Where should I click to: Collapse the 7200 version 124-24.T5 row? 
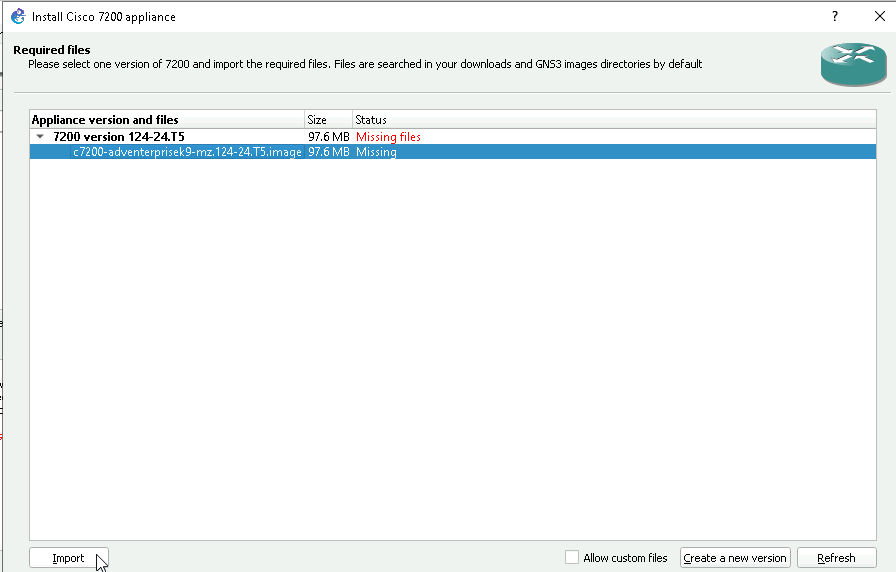[x=40, y=137]
